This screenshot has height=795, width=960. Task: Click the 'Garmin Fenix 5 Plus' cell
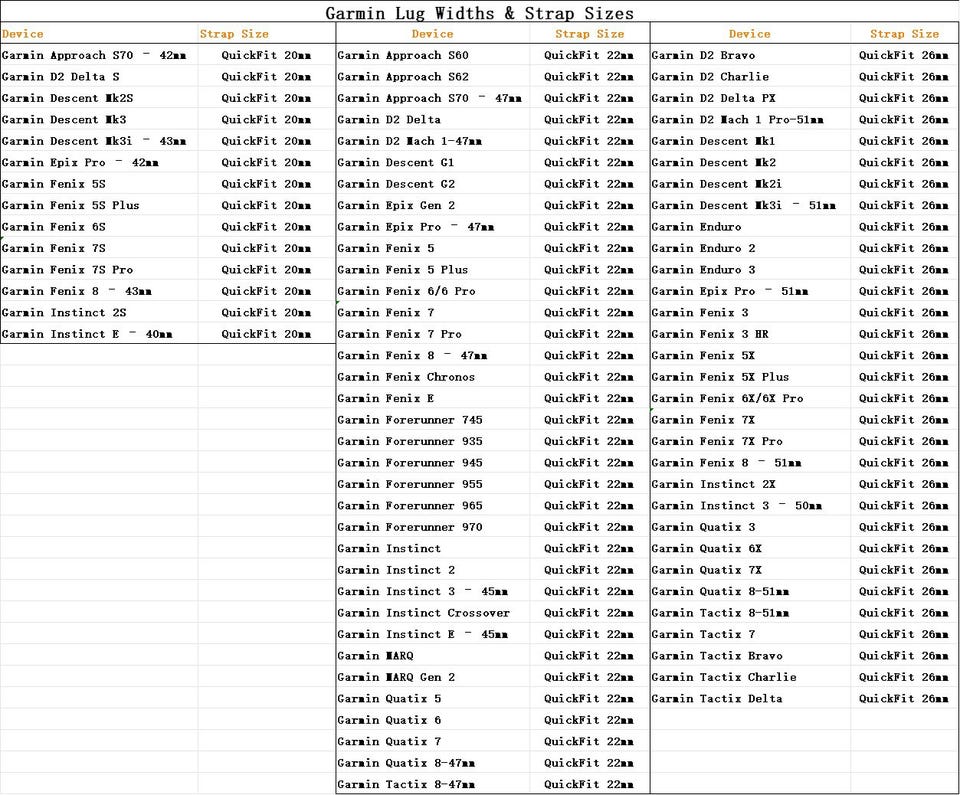coord(433,269)
